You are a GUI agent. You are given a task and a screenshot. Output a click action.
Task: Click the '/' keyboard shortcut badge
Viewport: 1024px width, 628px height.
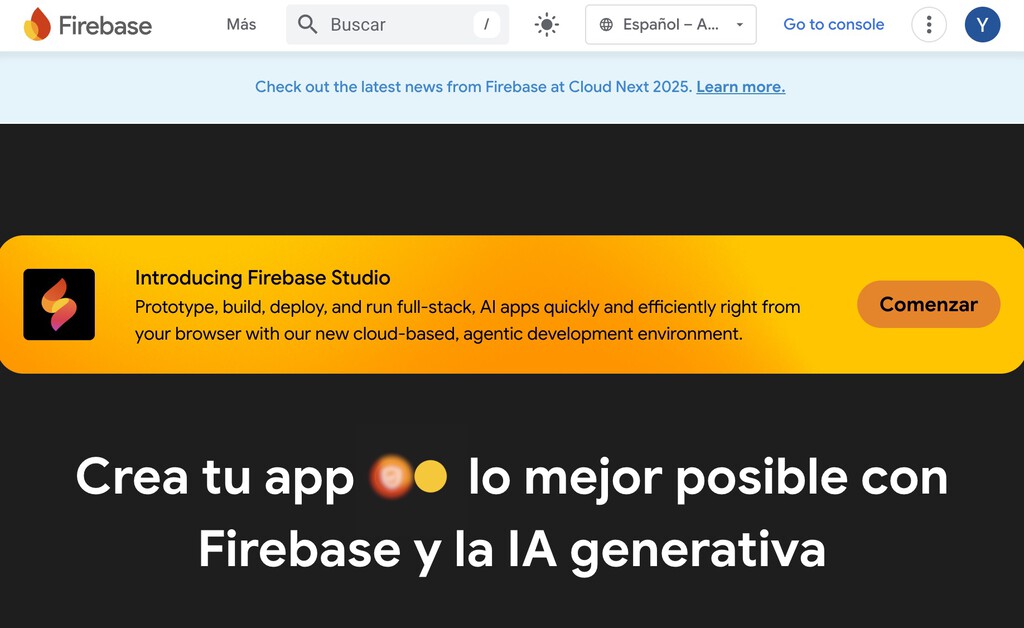[484, 23]
